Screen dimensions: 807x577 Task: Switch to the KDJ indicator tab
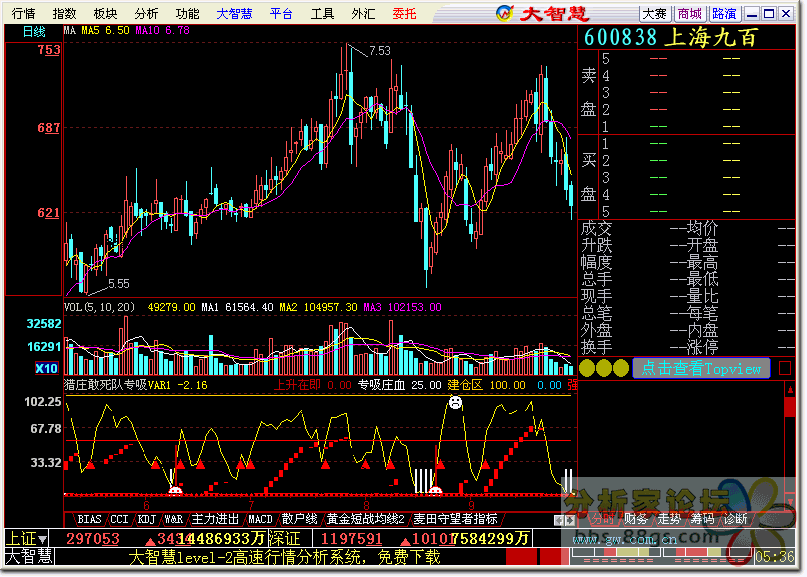[x=147, y=519]
